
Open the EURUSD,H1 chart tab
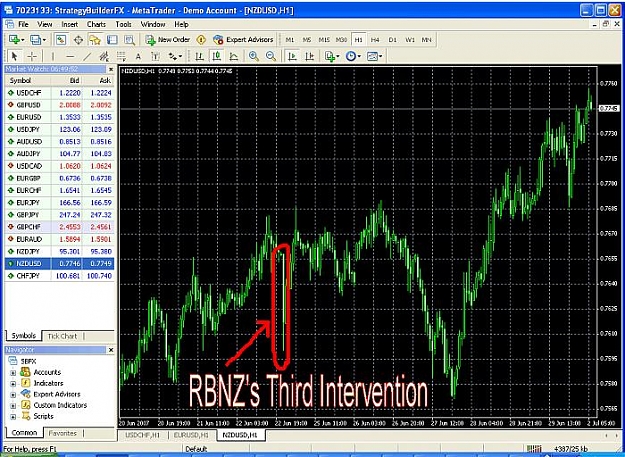tap(191, 435)
